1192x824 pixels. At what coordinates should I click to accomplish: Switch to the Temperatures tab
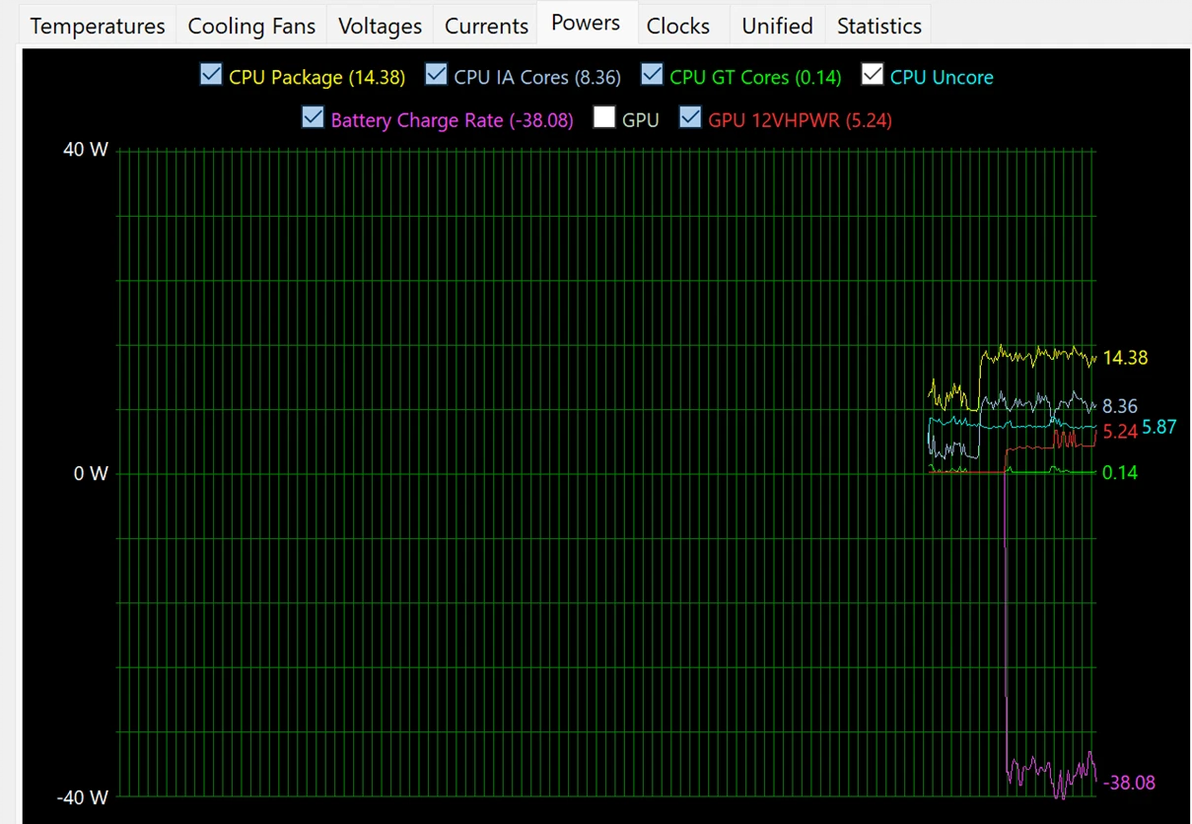97,26
